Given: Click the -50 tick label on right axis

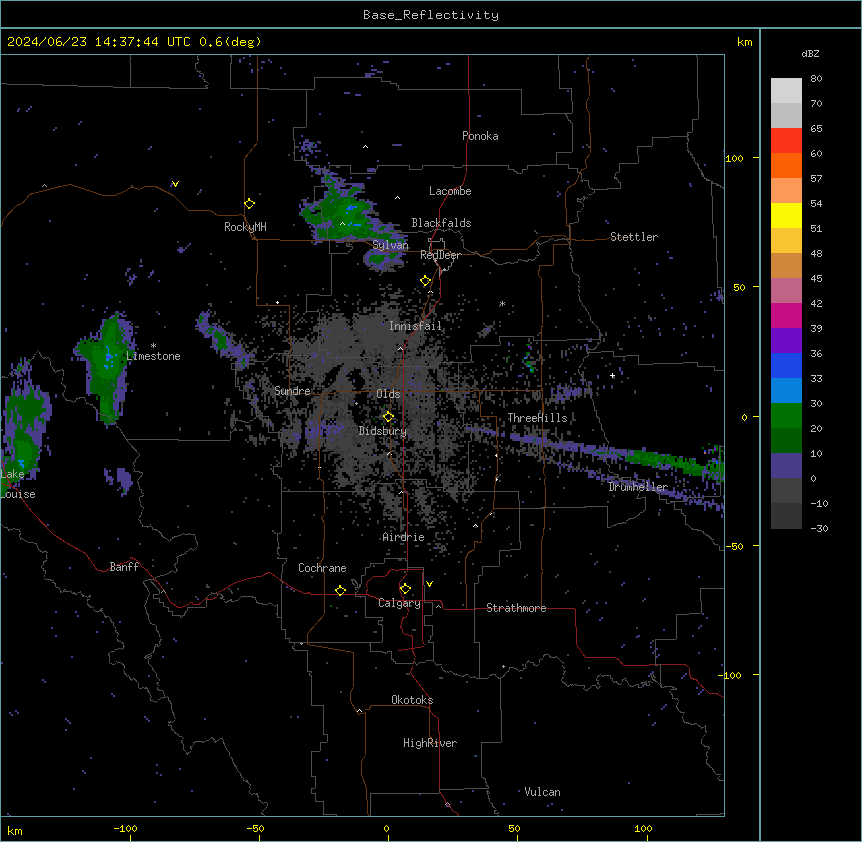Looking at the screenshot, I should [x=733, y=546].
